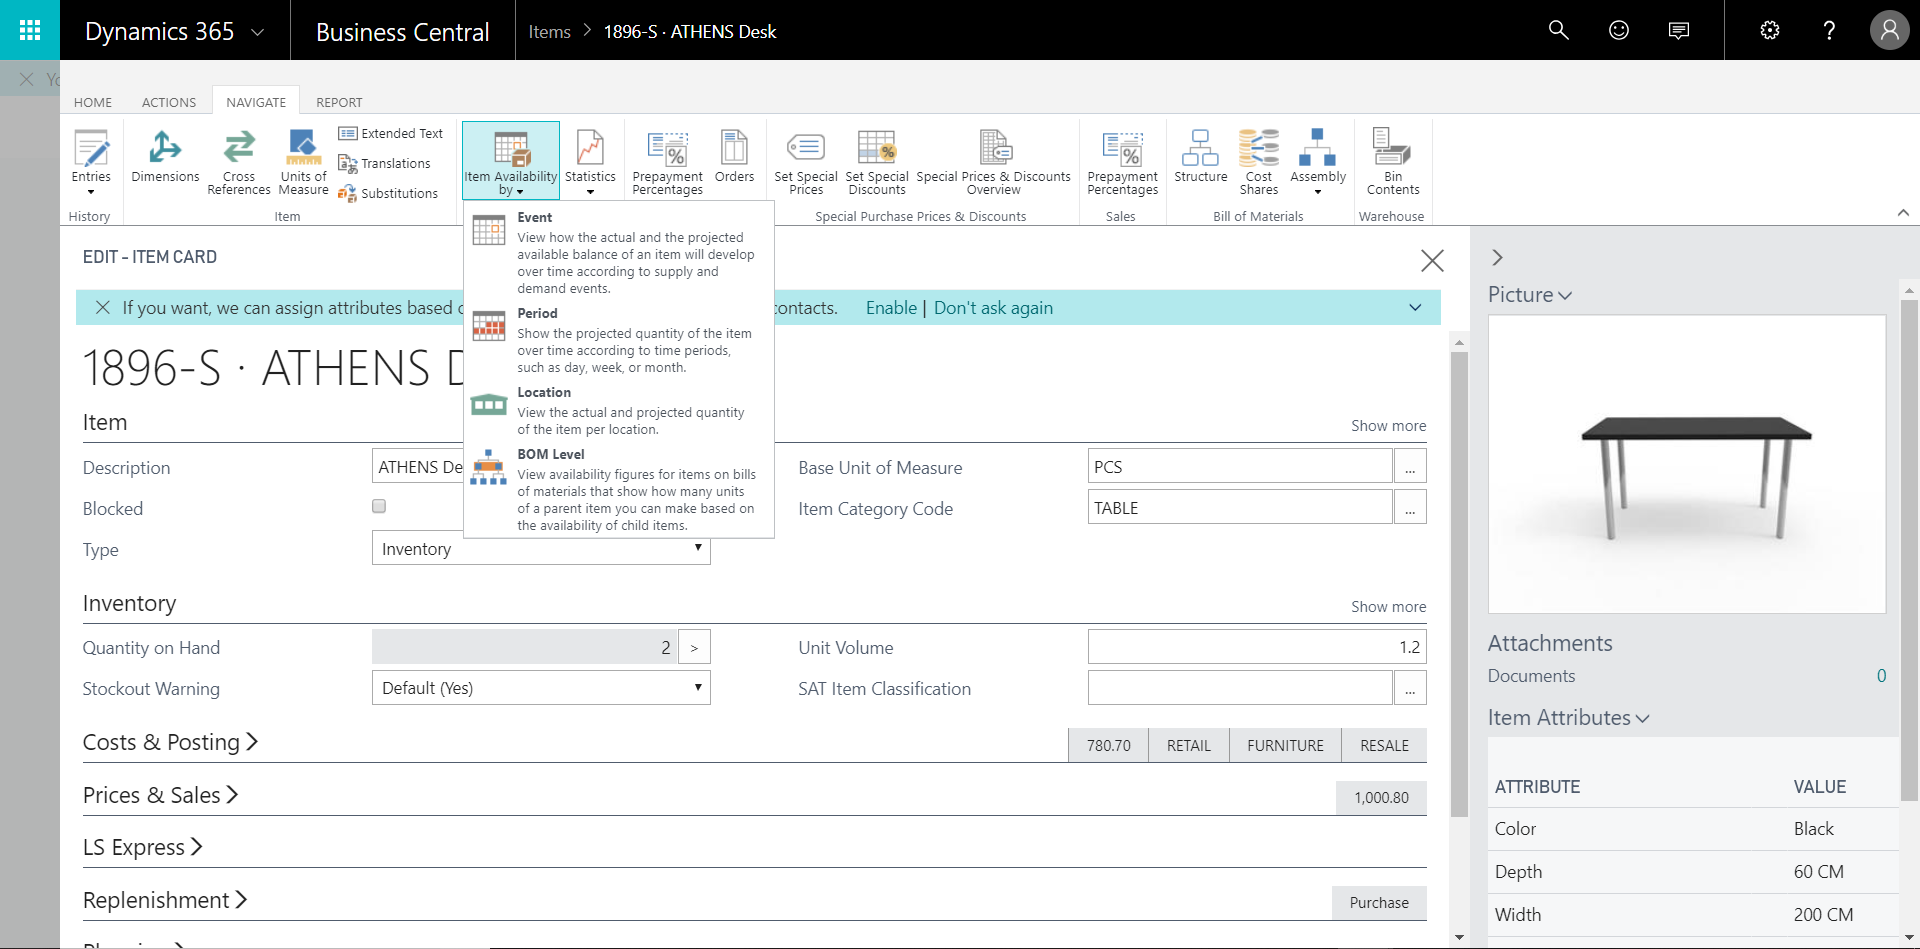
Task: Close the item card with X
Action: coord(1432,261)
